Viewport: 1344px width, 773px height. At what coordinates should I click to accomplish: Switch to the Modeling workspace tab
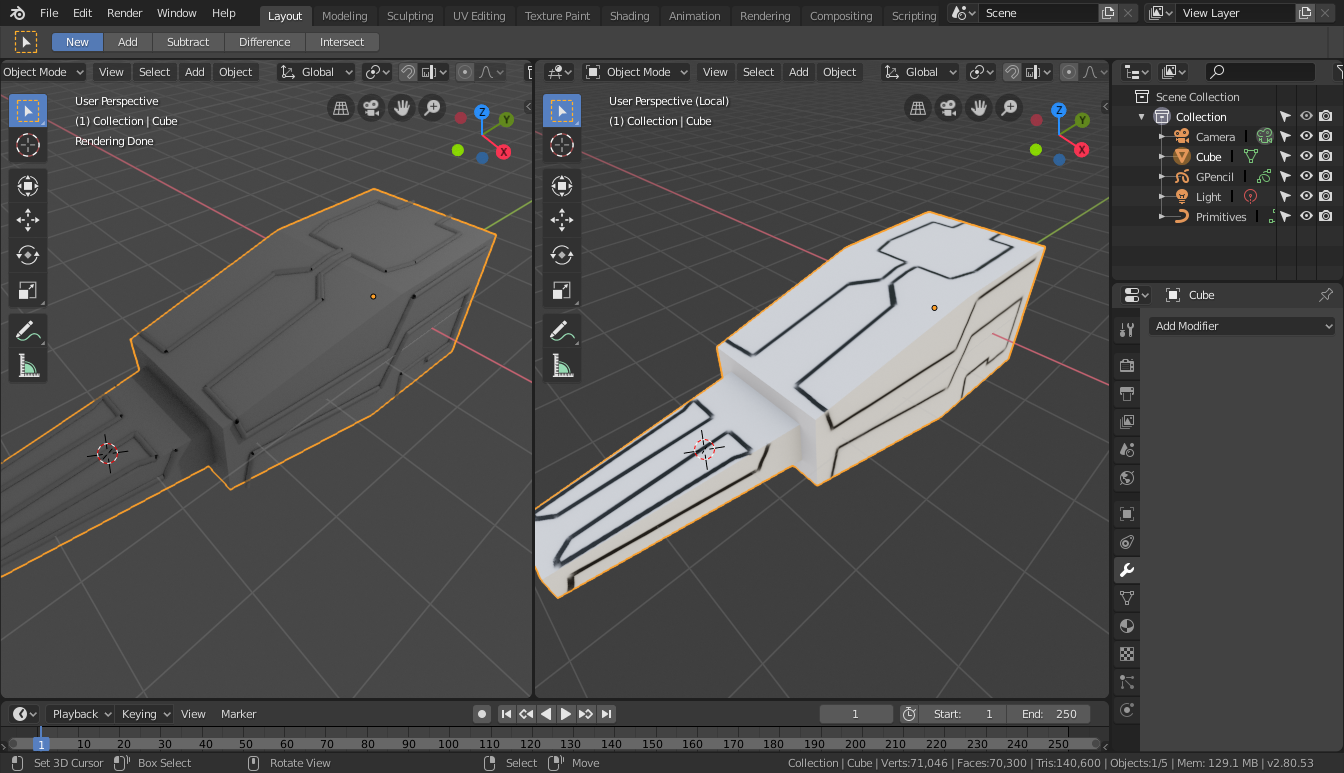point(344,16)
